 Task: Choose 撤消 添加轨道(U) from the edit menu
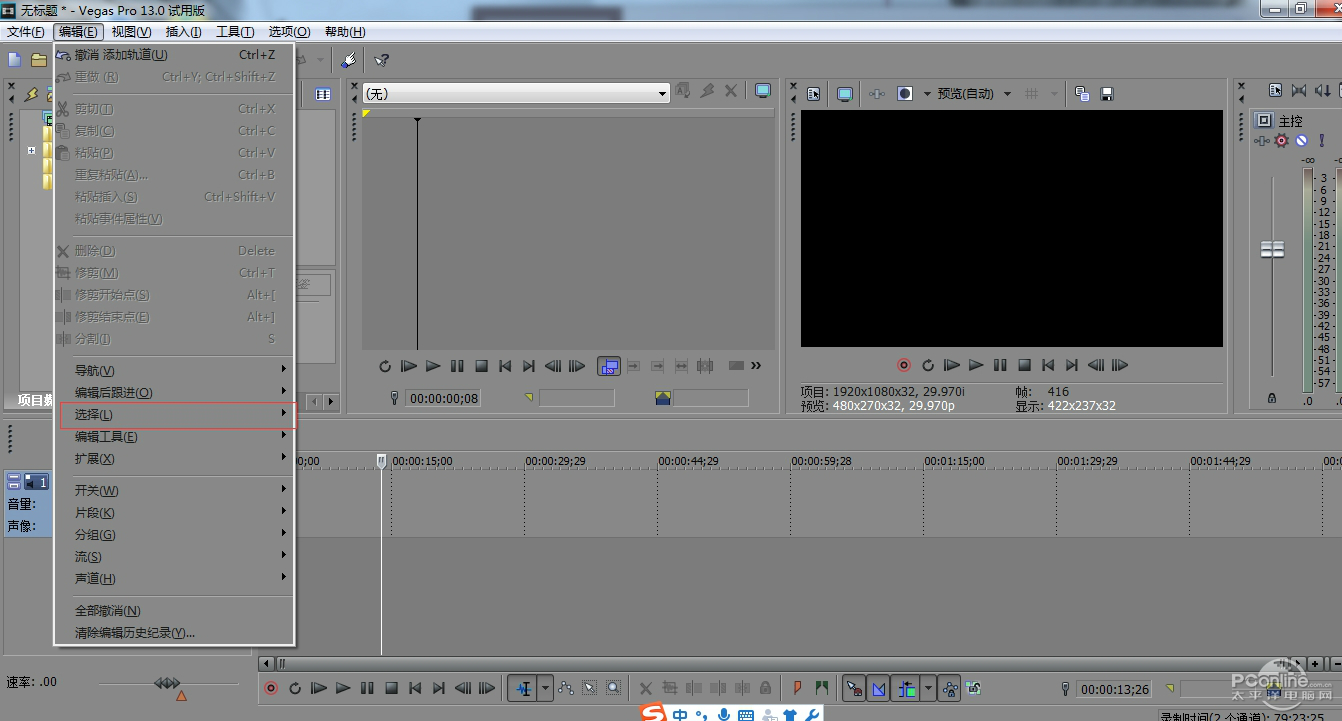point(120,55)
